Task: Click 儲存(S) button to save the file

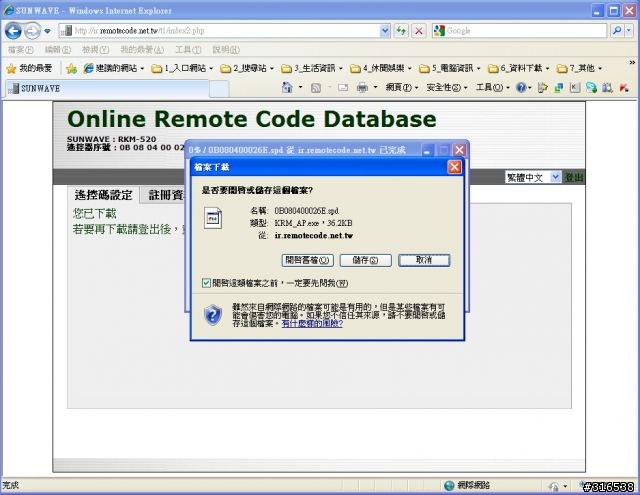Action: point(366,260)
